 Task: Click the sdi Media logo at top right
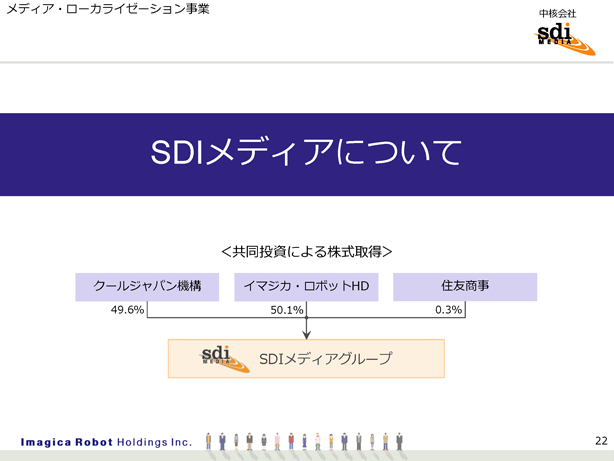click(x=565, y=39)
